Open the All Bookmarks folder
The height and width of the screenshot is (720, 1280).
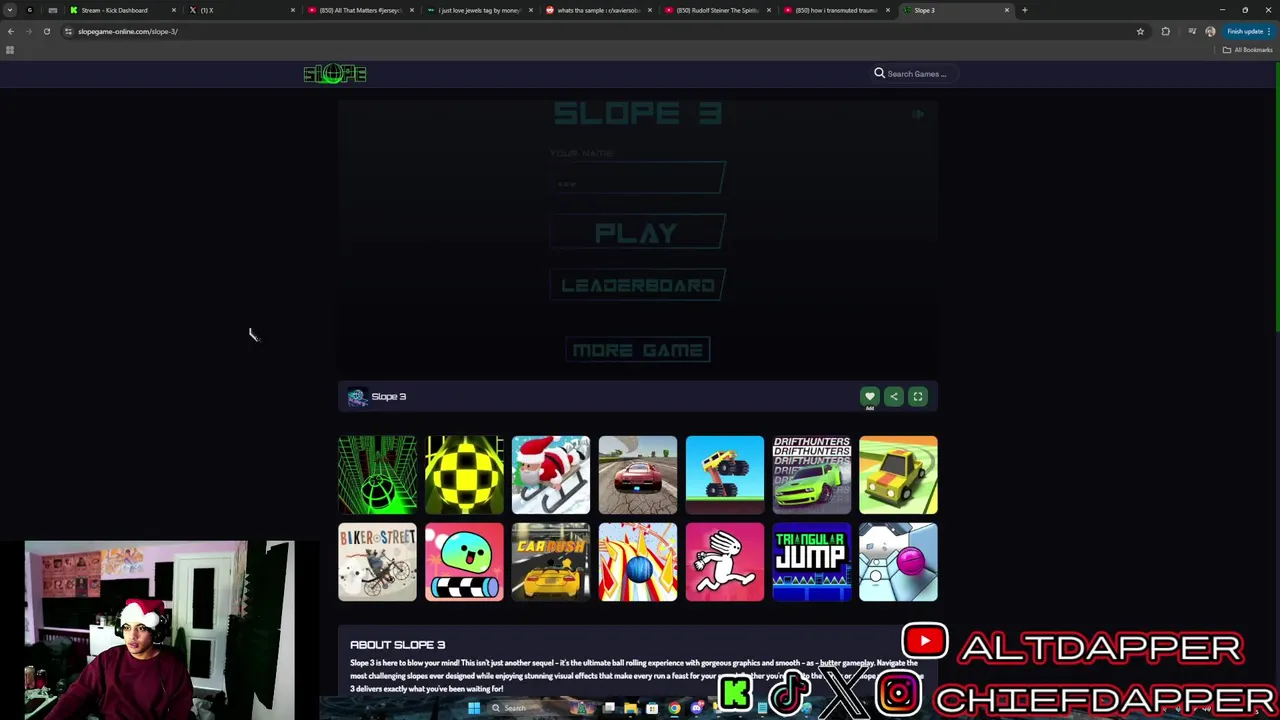click(1247, 50)
